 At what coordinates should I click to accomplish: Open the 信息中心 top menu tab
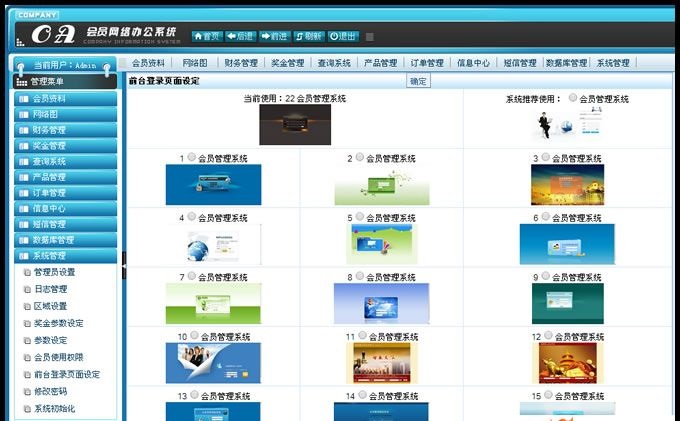coord(473,63)
